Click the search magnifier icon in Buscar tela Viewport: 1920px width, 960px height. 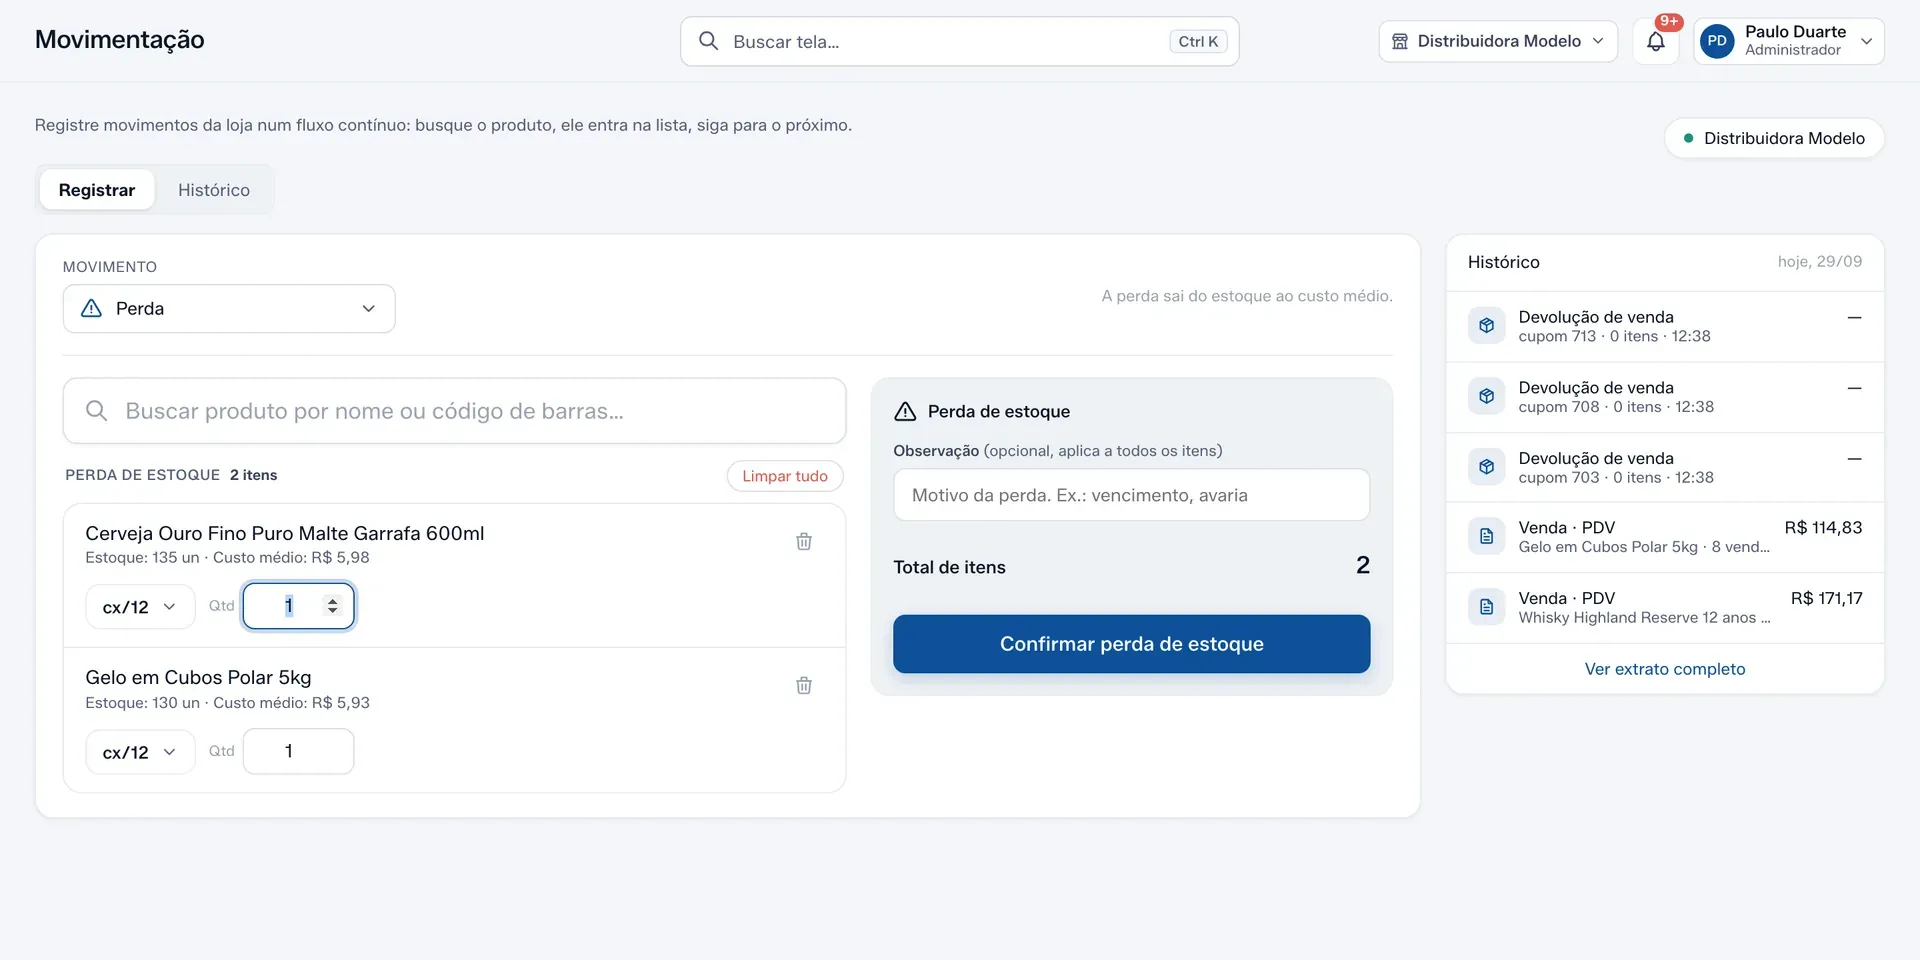click(708, 41)
